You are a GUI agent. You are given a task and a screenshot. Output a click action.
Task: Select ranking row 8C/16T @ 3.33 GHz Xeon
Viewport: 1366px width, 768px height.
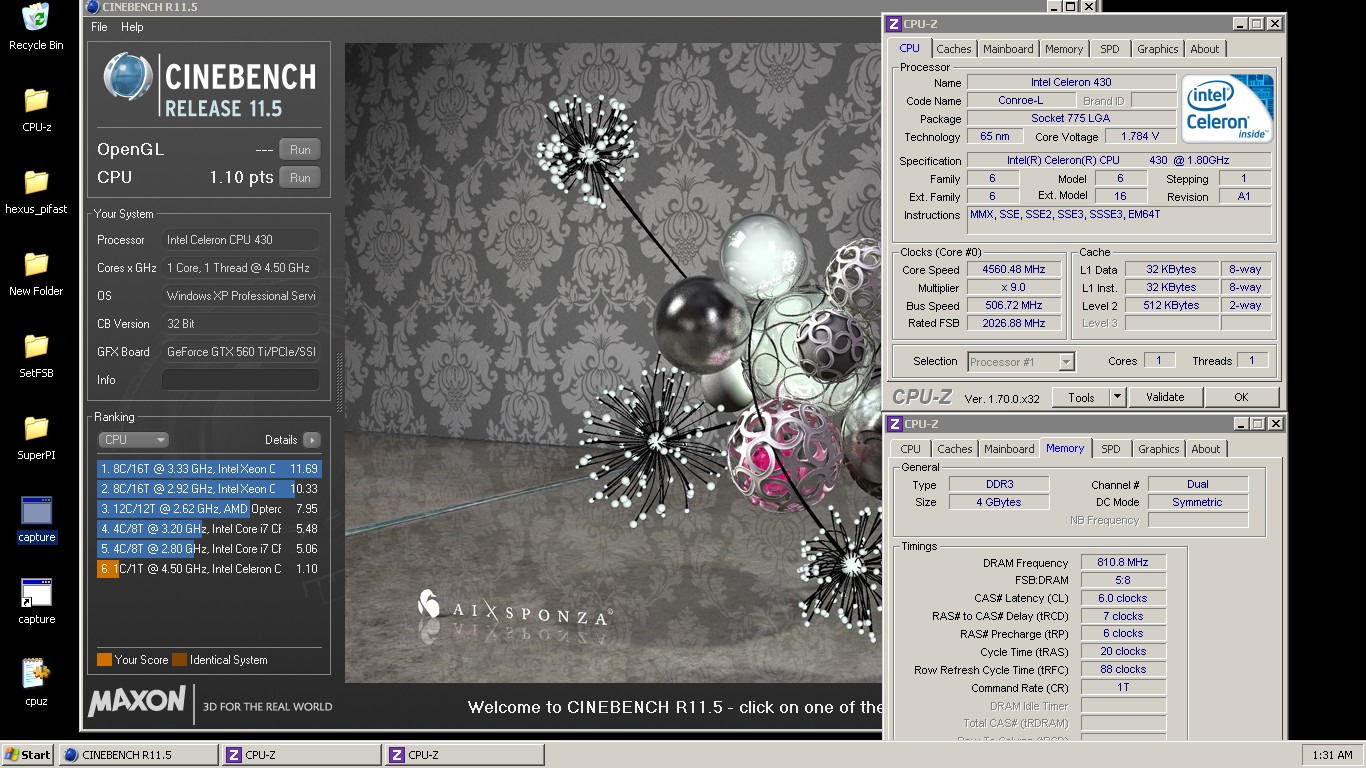[209, 468]
